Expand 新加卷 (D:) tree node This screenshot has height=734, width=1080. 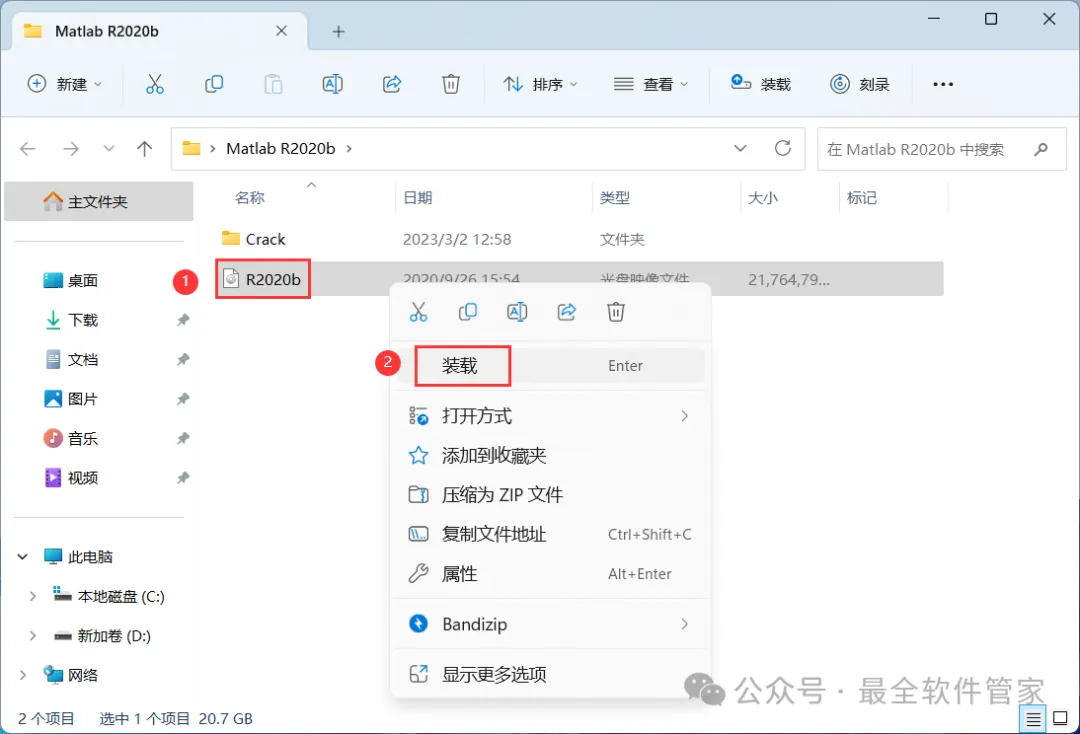pos(32,636)
